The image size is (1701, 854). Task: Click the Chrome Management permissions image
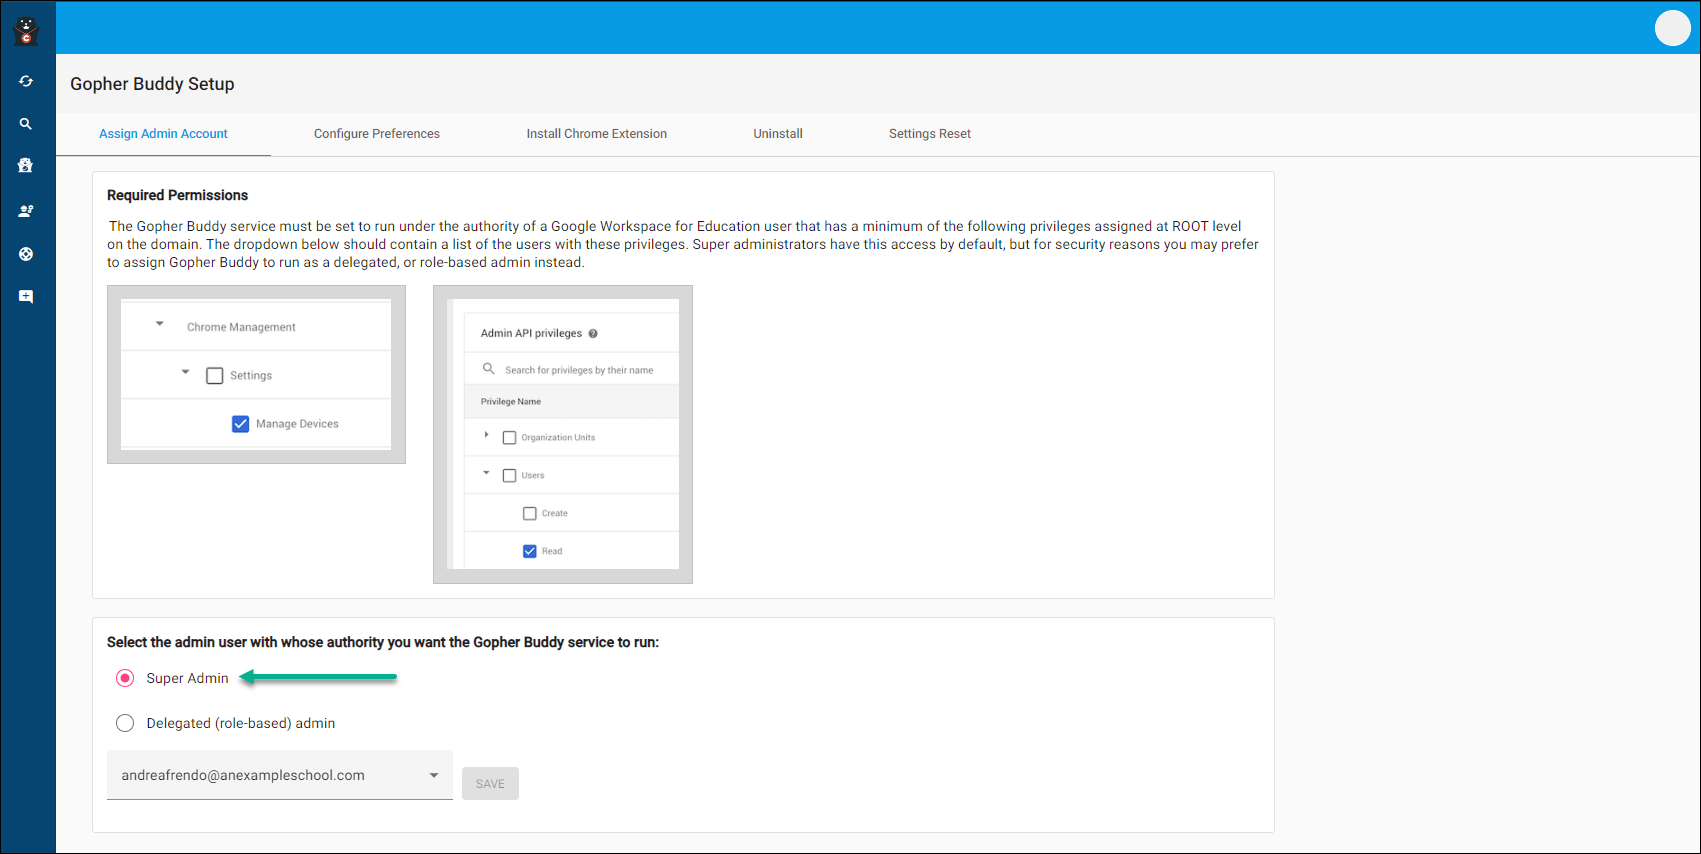[x=256, y=375]
